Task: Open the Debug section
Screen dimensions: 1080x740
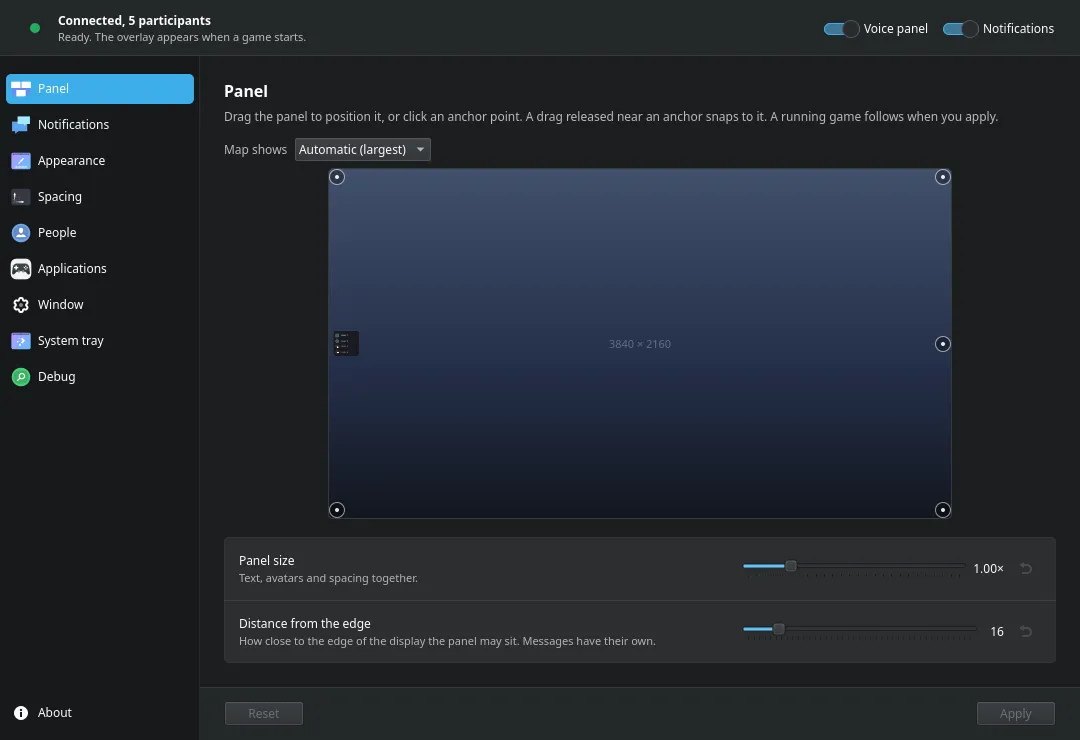Action: click(100, 377)
